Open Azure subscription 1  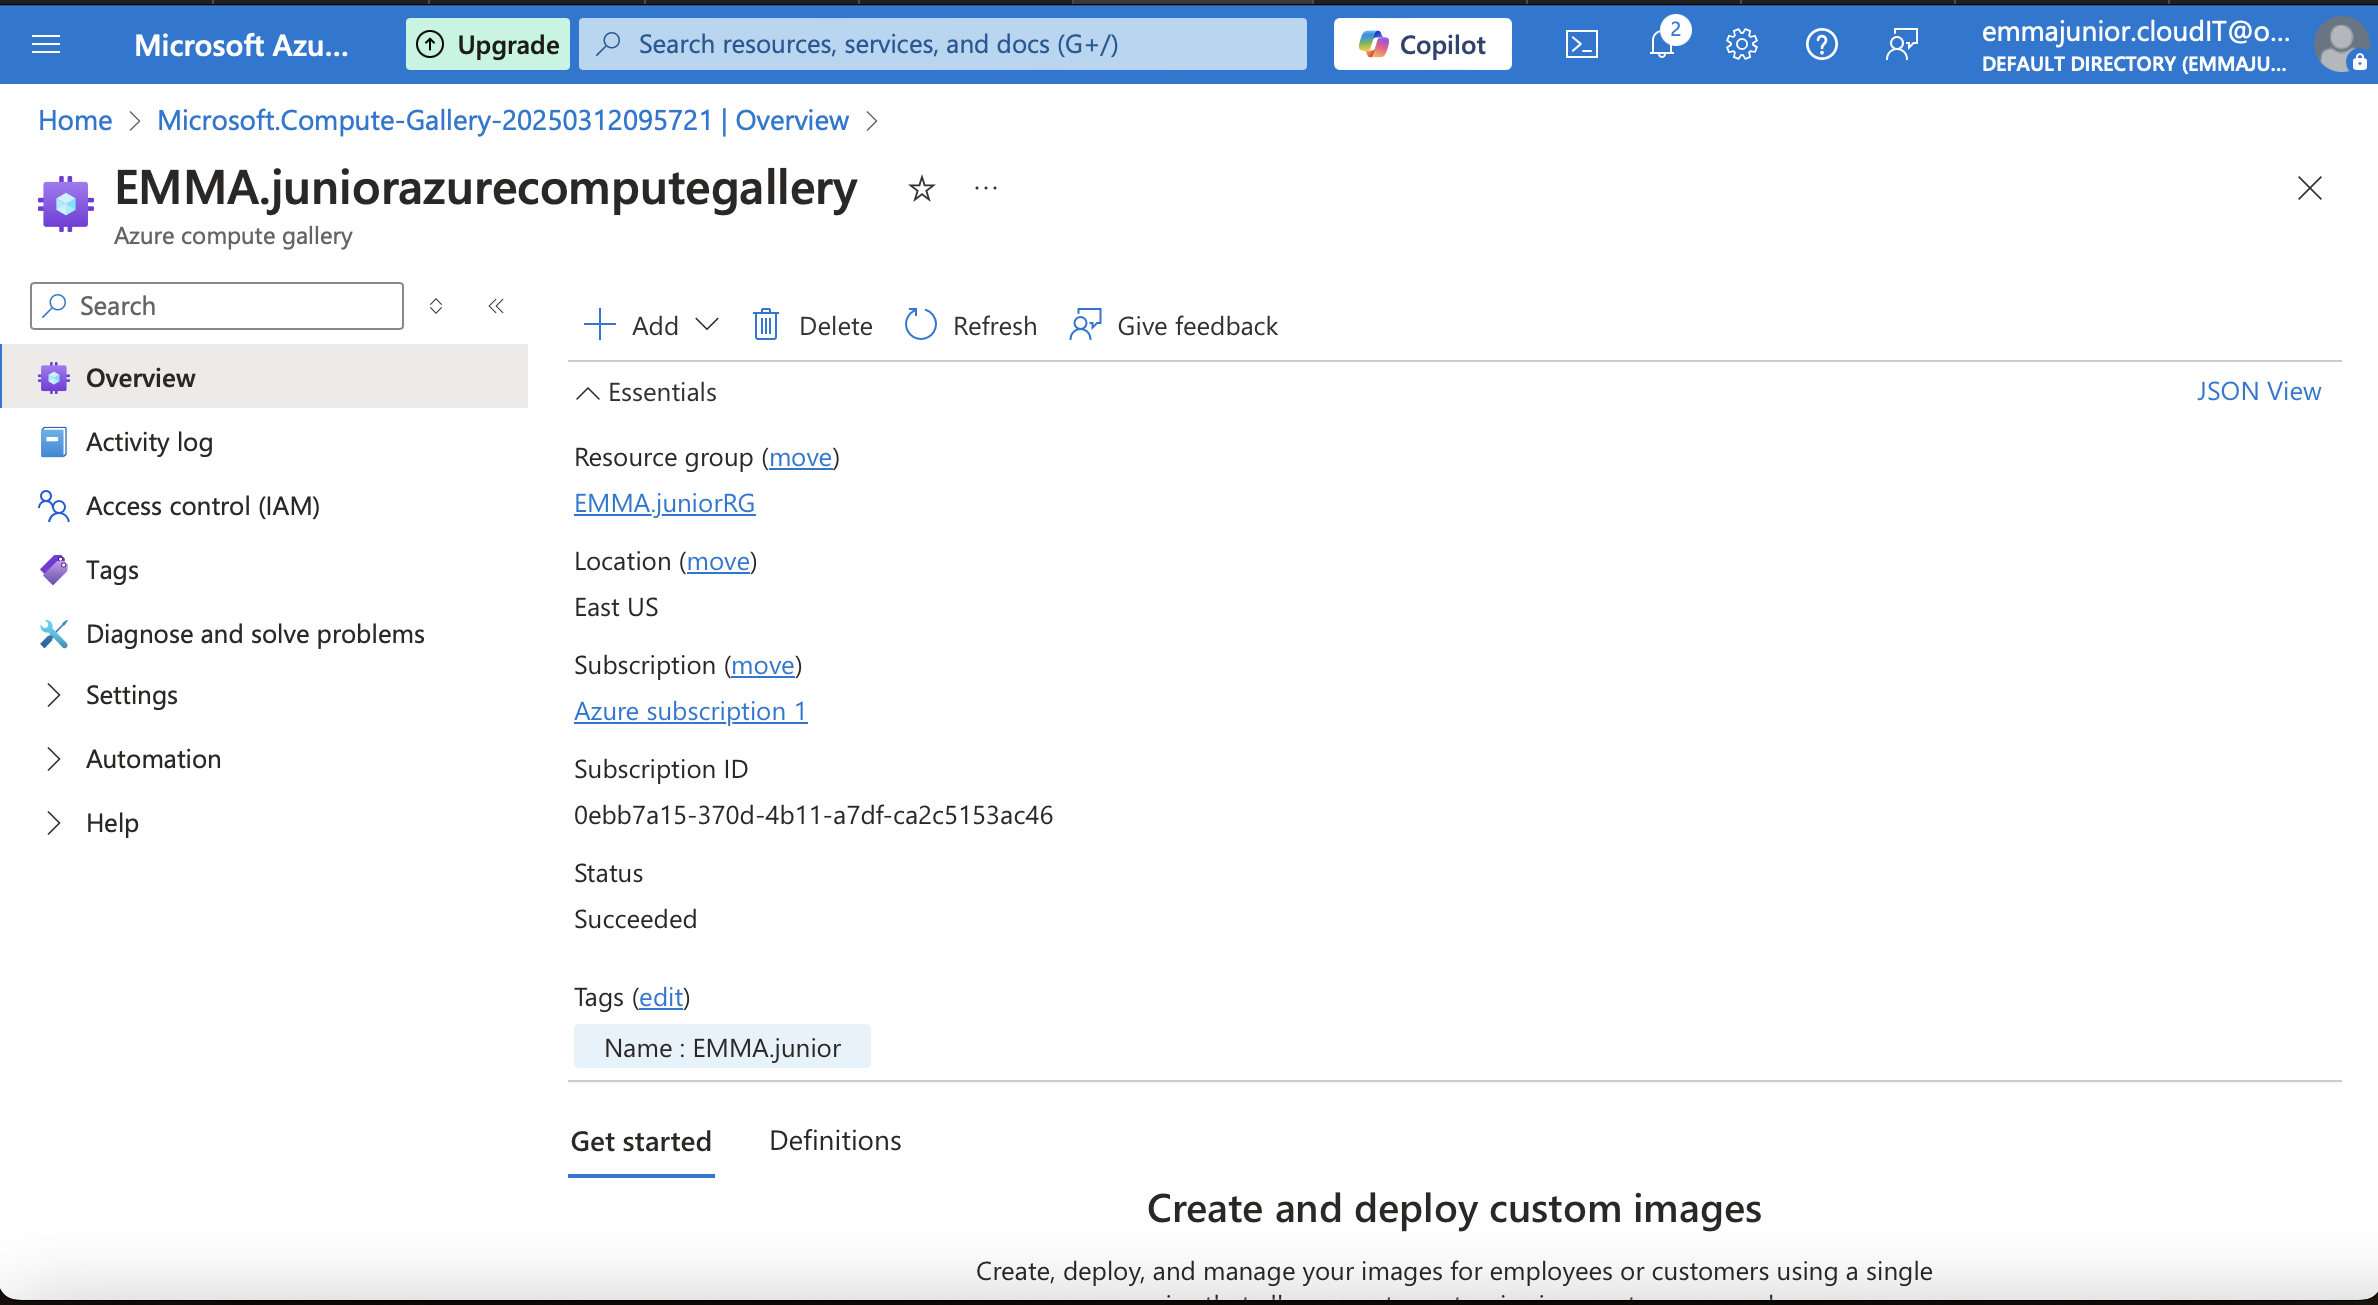[690, 711]
